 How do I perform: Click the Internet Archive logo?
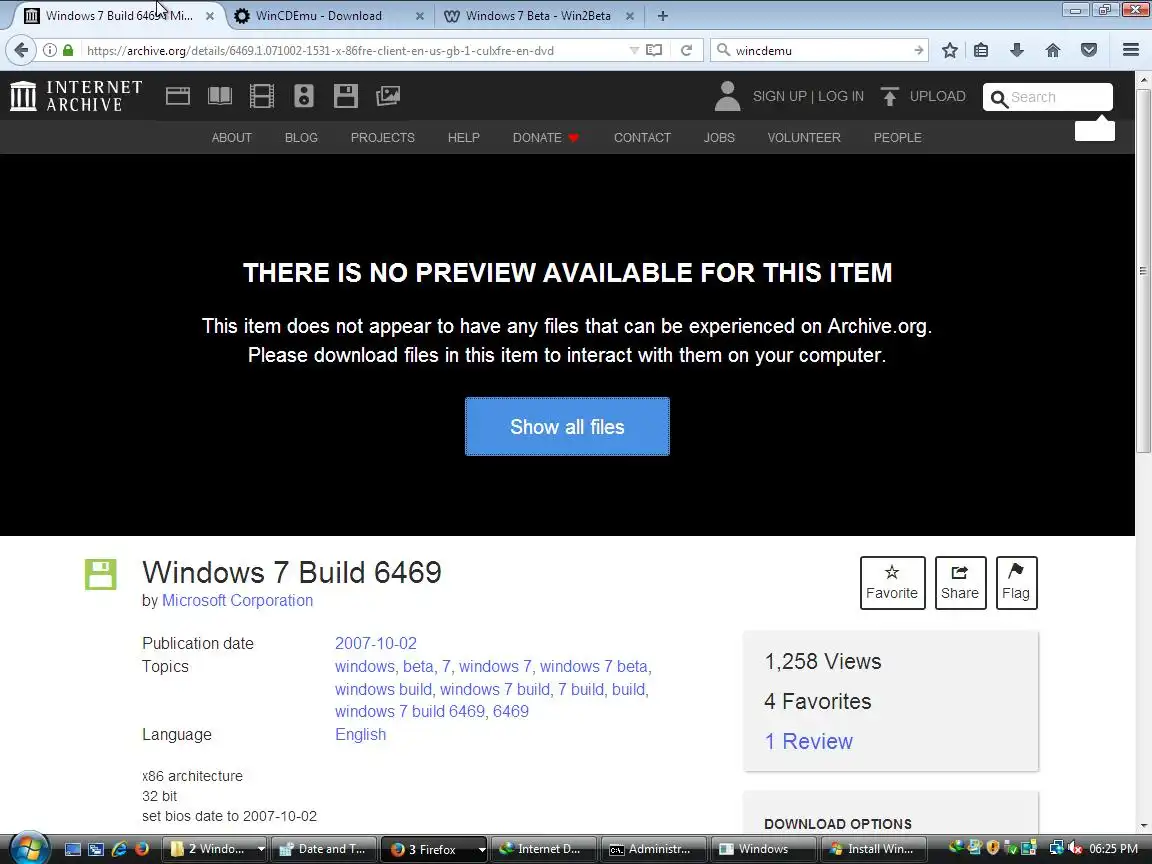click(76, 96)
